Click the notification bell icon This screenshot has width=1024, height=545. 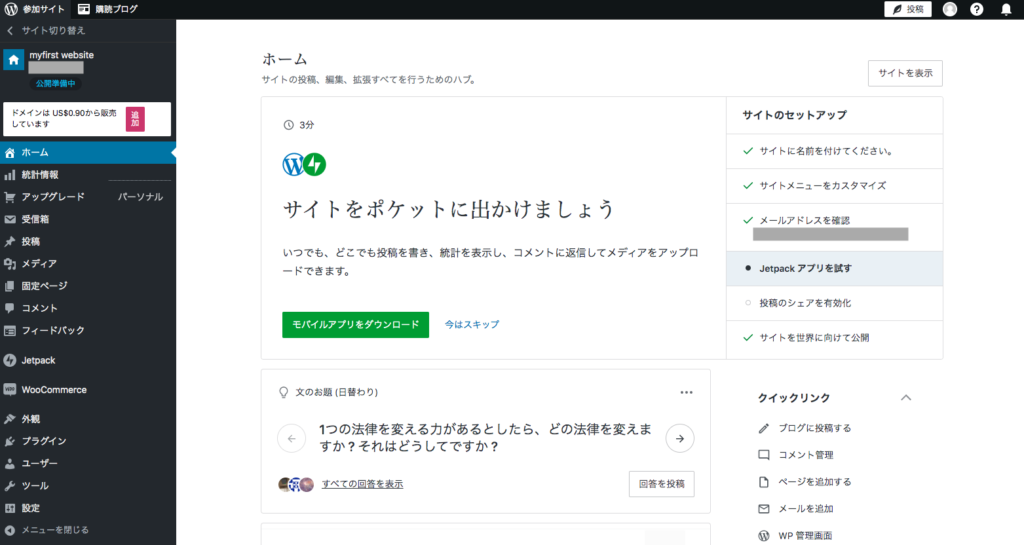(x=1006, y=9)
